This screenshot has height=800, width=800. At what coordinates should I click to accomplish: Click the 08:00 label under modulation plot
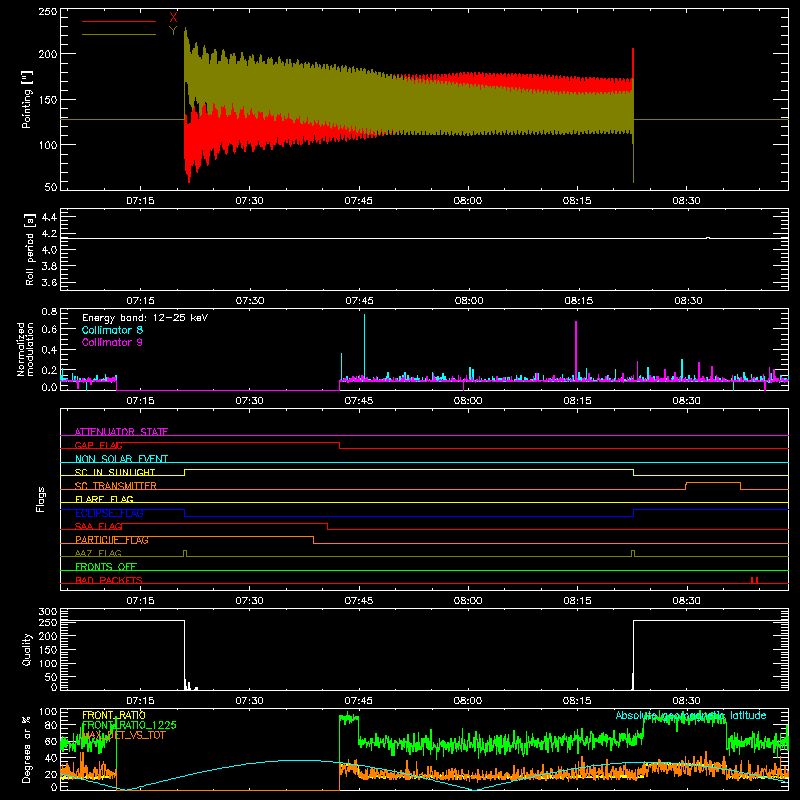point(468,401)
